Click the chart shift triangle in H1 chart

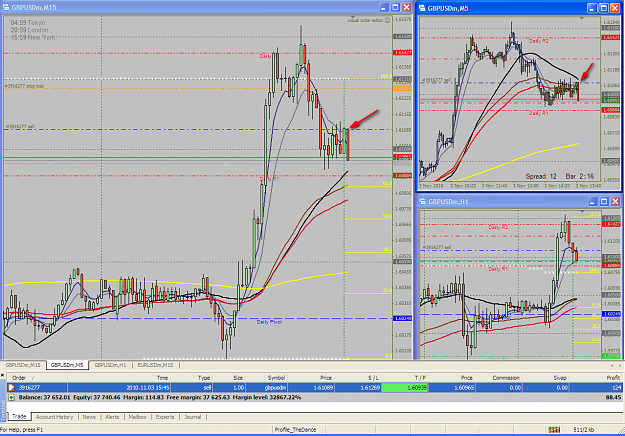click(x=582, y=212)
